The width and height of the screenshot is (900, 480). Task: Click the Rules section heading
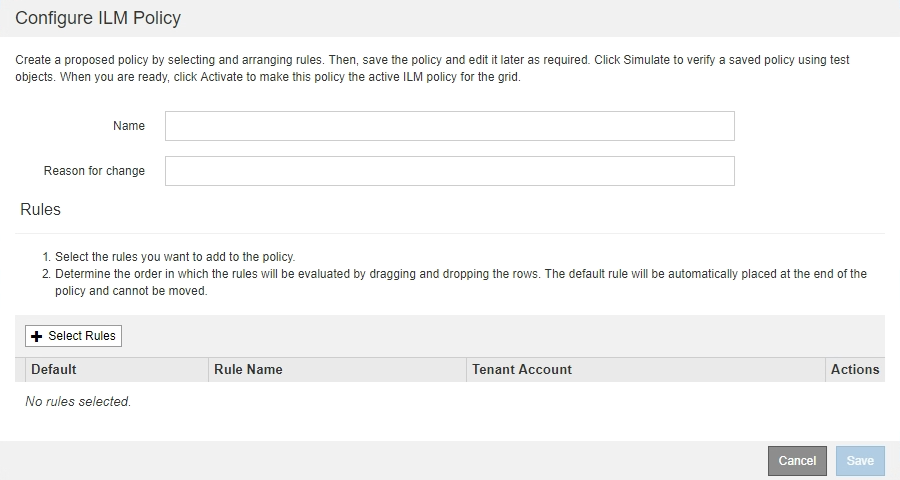[x=40, y=210]
